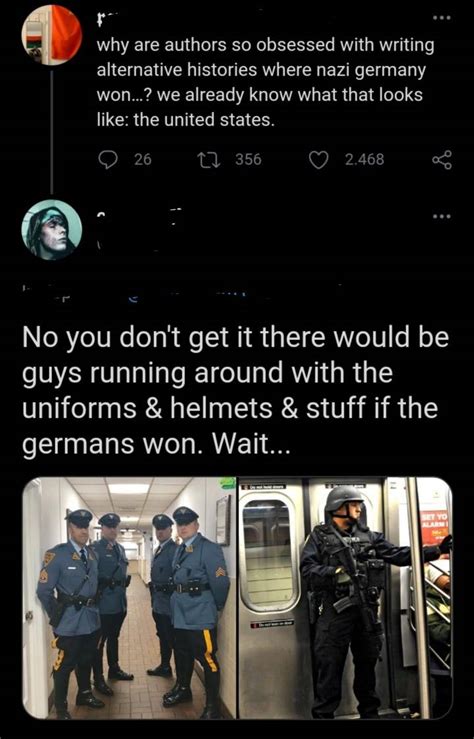Screen dimensions: 474x739
Task: Open the share icon on the first tweet
Action: [x=441, y=160]
